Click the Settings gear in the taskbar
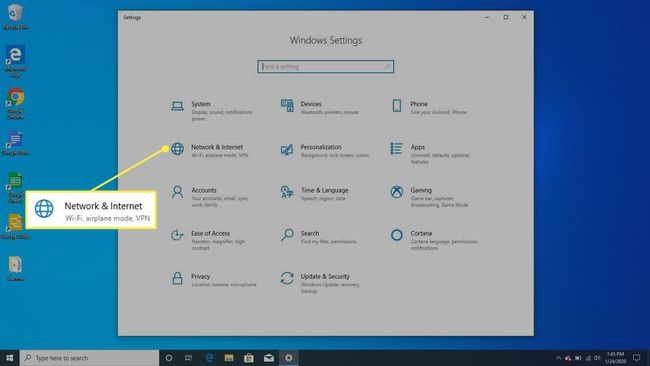650x366 pixels. [289, 358]
